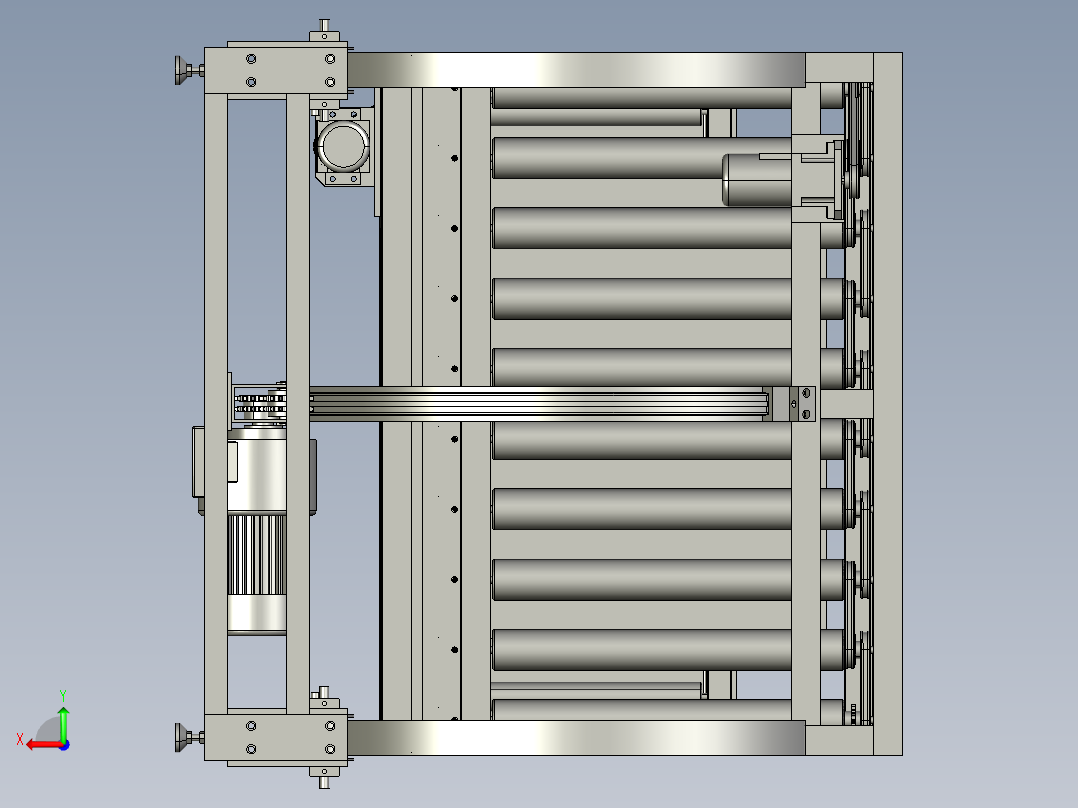The image size is (1078, 808).
Task: Click the 'Y' label of the triad
Action: (x=63, y=696)
